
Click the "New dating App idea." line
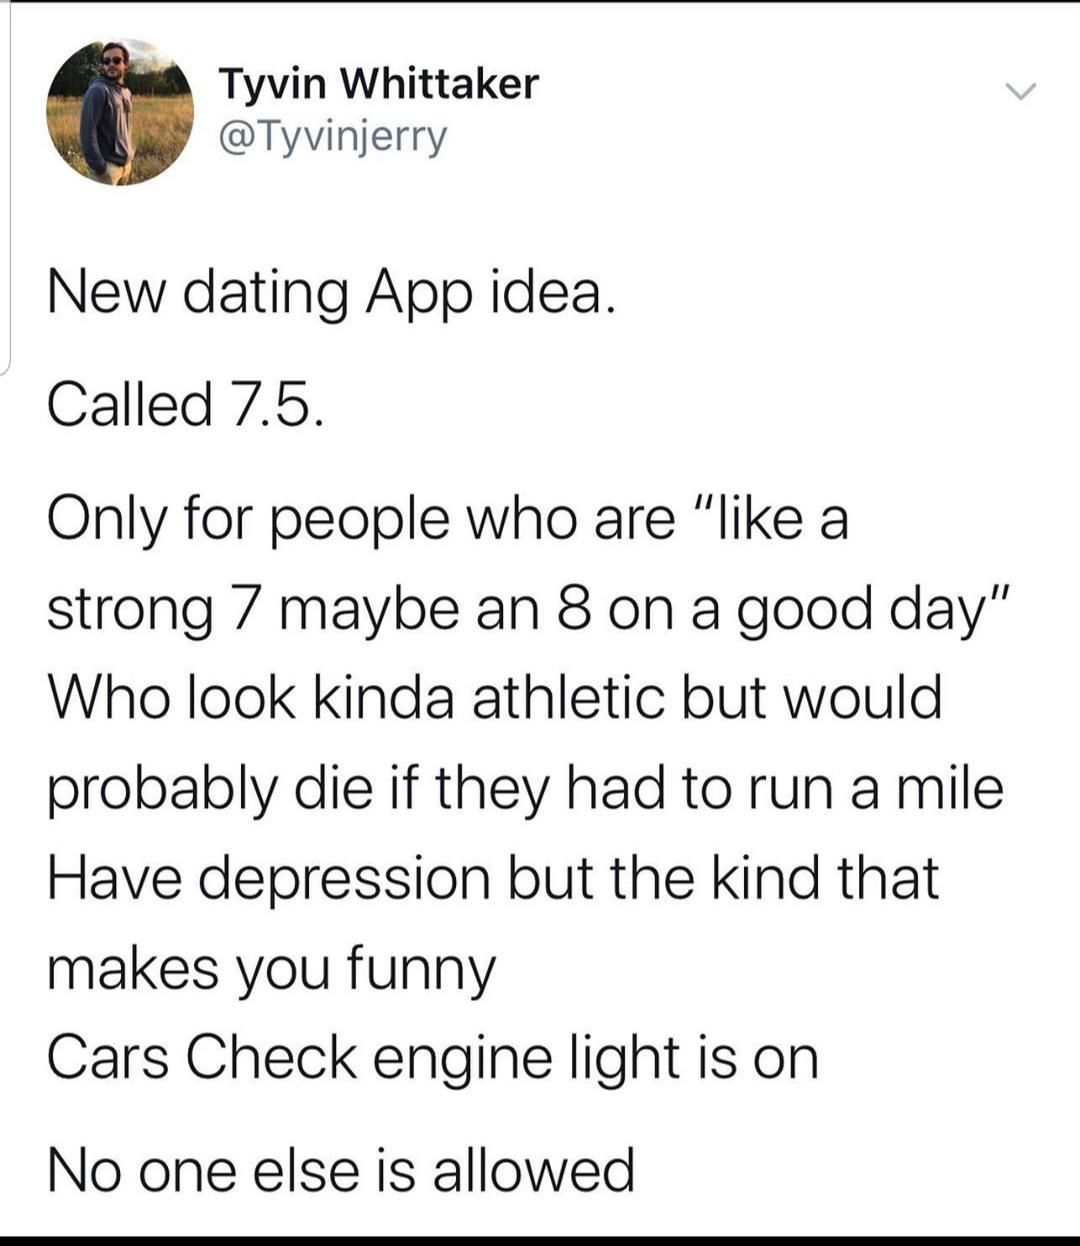pyautogui.click(x=328, y=292)
